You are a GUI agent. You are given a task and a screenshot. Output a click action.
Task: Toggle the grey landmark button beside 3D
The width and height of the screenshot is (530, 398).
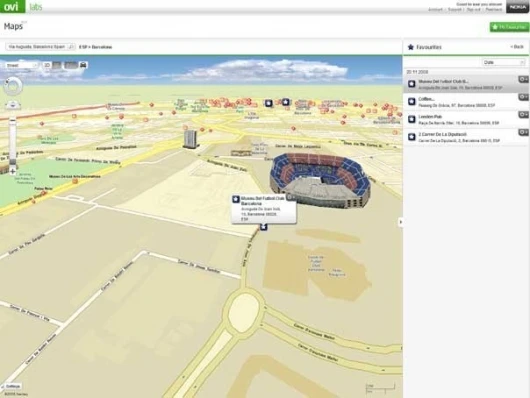click(x=57, y=65)
